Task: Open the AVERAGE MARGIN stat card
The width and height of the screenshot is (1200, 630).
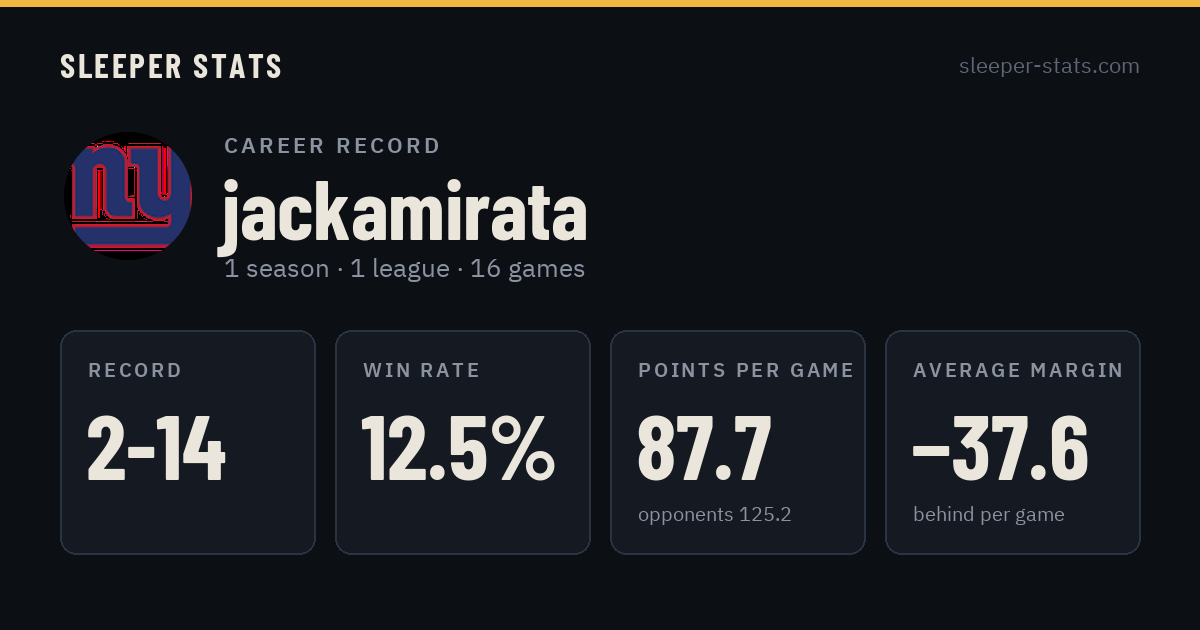Action: pyautogui.click(x=1013, y=442)
